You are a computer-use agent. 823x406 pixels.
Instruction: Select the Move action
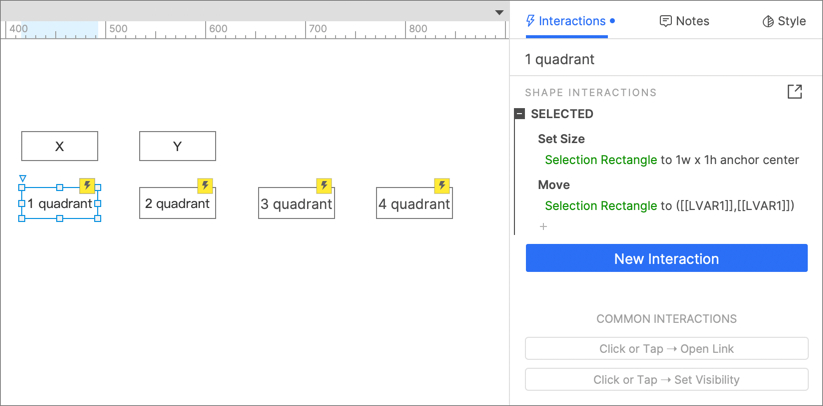pos(554,185)
